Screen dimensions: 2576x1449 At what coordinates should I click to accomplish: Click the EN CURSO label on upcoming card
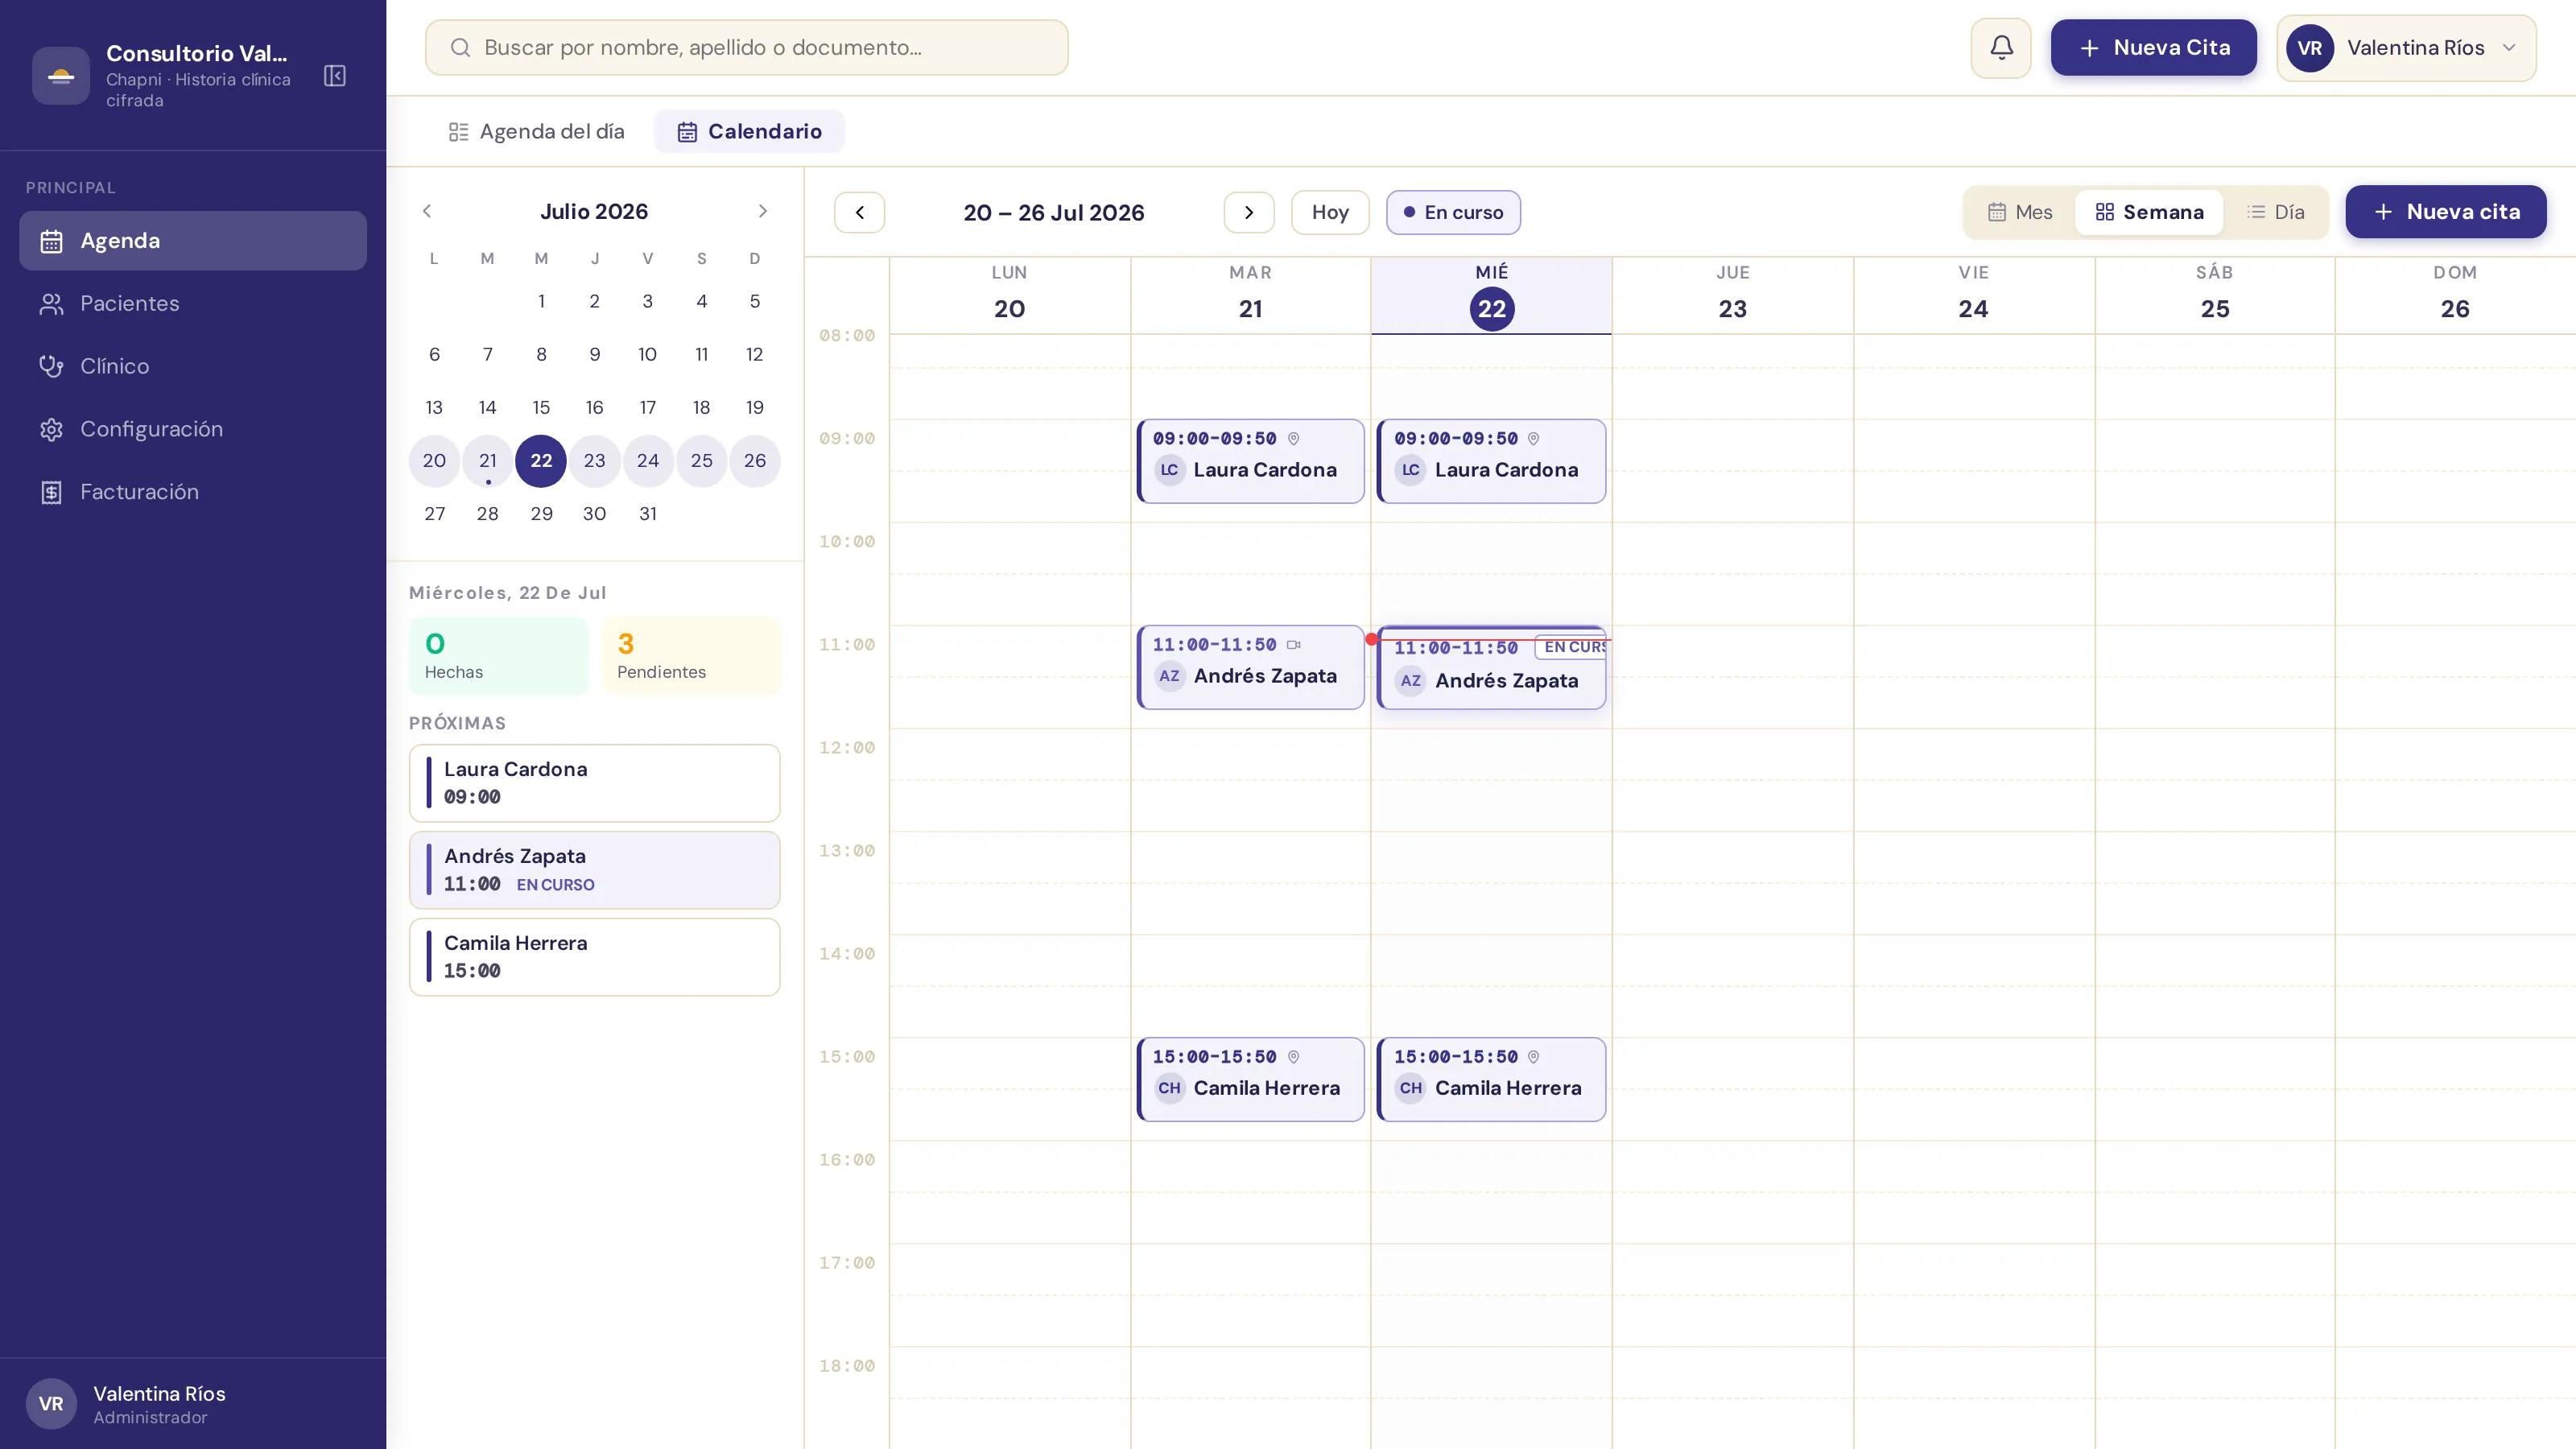(556, 885)
